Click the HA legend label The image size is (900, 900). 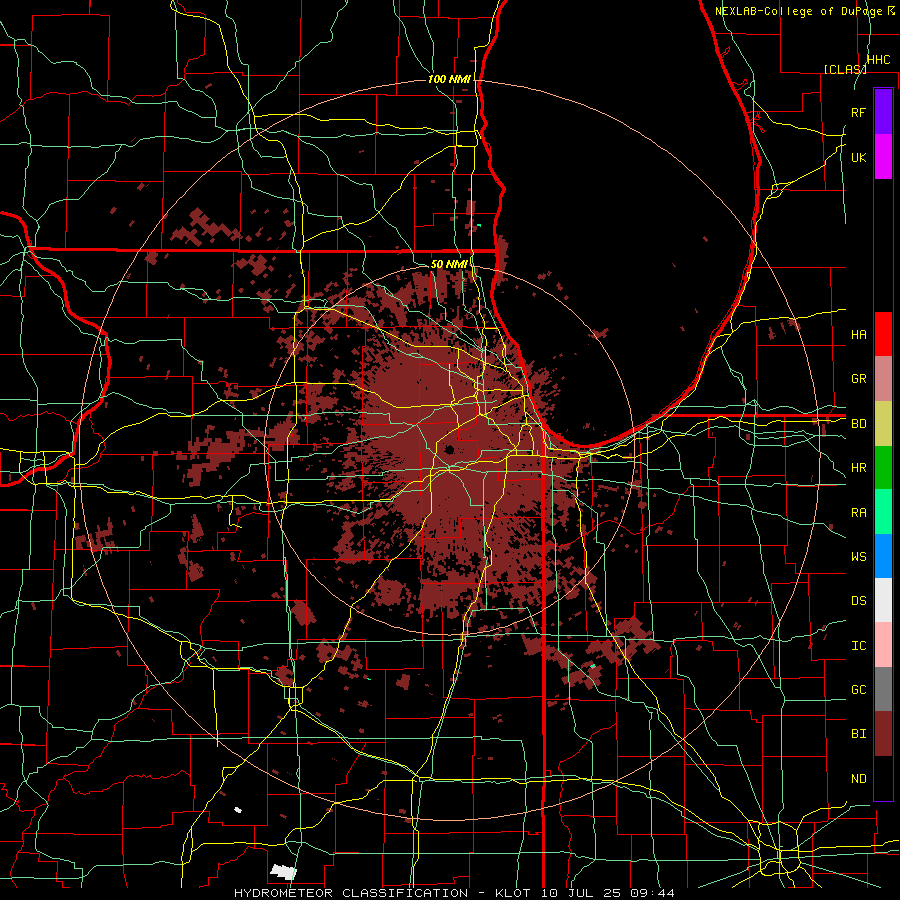coord(858,334)
